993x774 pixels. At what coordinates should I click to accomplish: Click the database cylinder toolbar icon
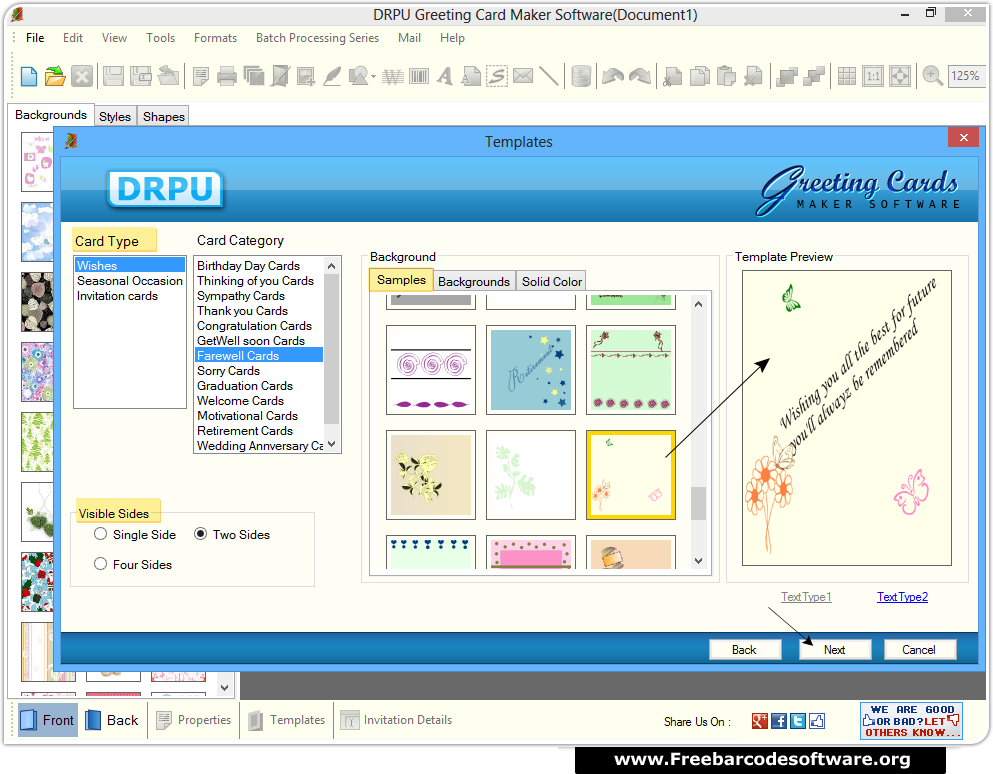581,77
